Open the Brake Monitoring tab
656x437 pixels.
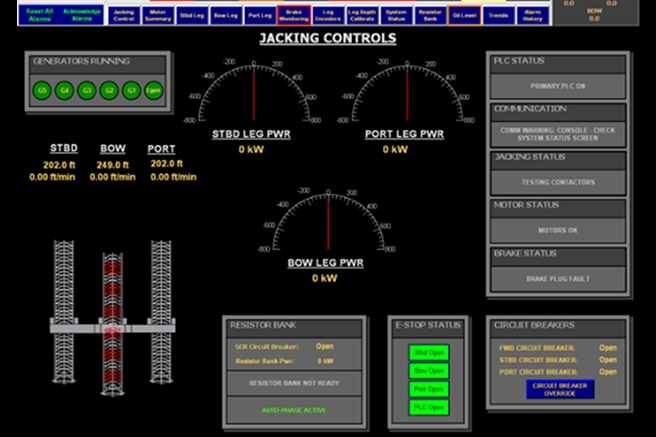pyautogui.click(x=292, y=16)
